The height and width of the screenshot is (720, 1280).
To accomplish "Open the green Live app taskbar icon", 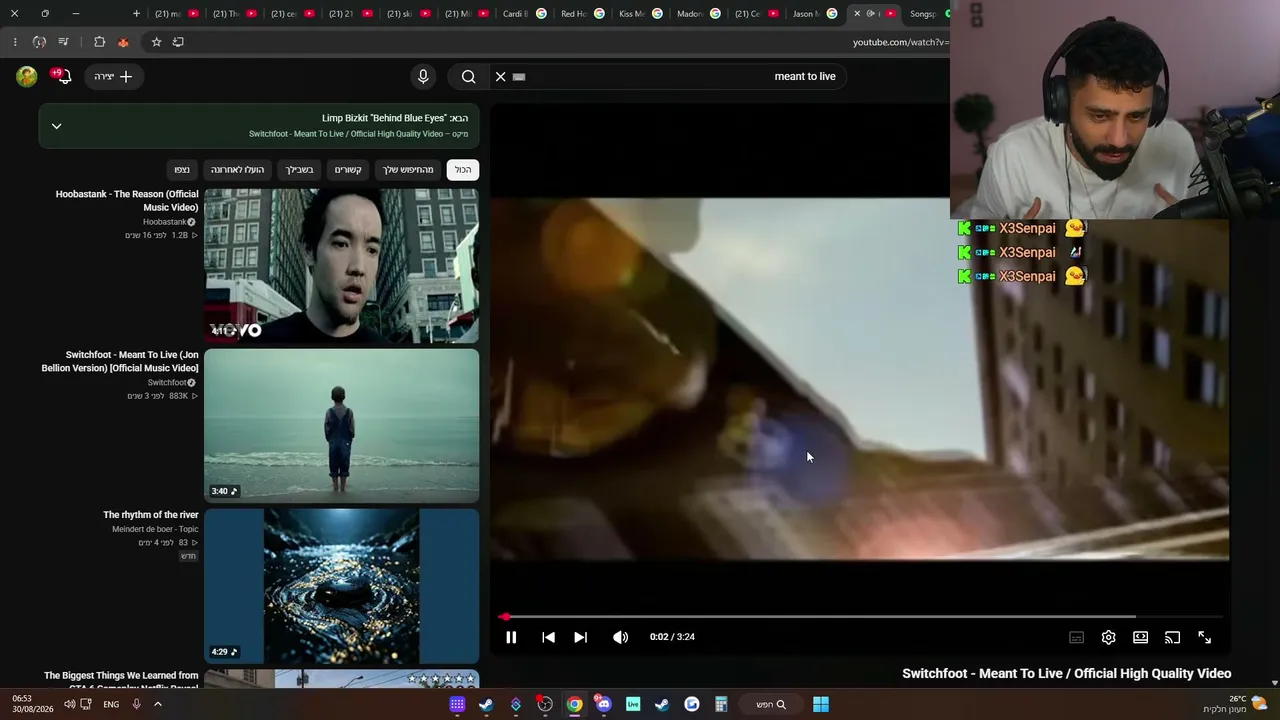I will [633, 704].
